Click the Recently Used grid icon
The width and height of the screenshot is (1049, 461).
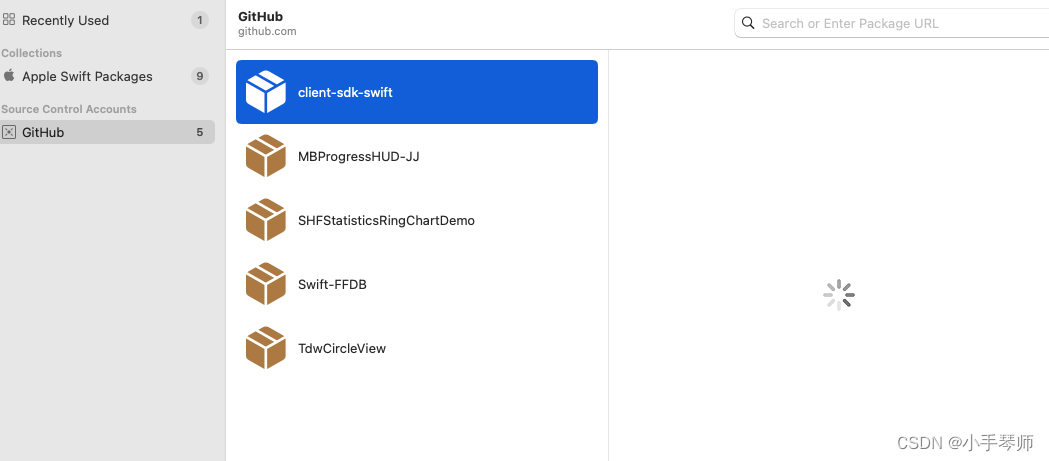[9, 20]
